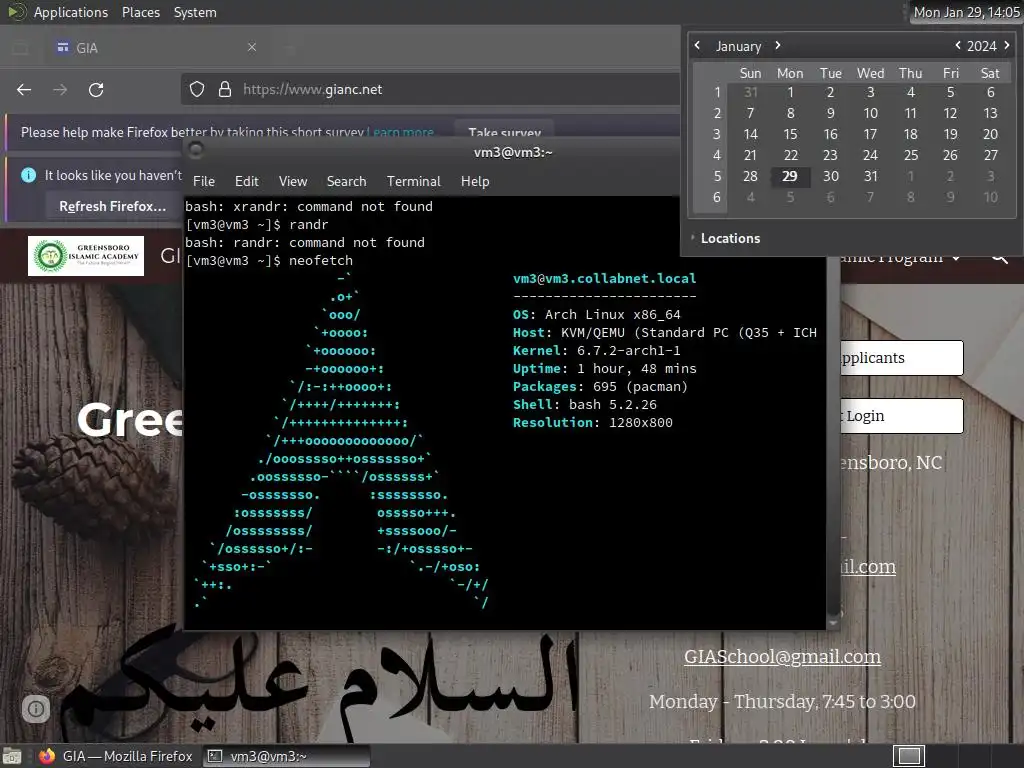The image size is (1024, 768).
Task: Click the clock showing Mon Jan 29, 14:05
Action: [966, 12]
